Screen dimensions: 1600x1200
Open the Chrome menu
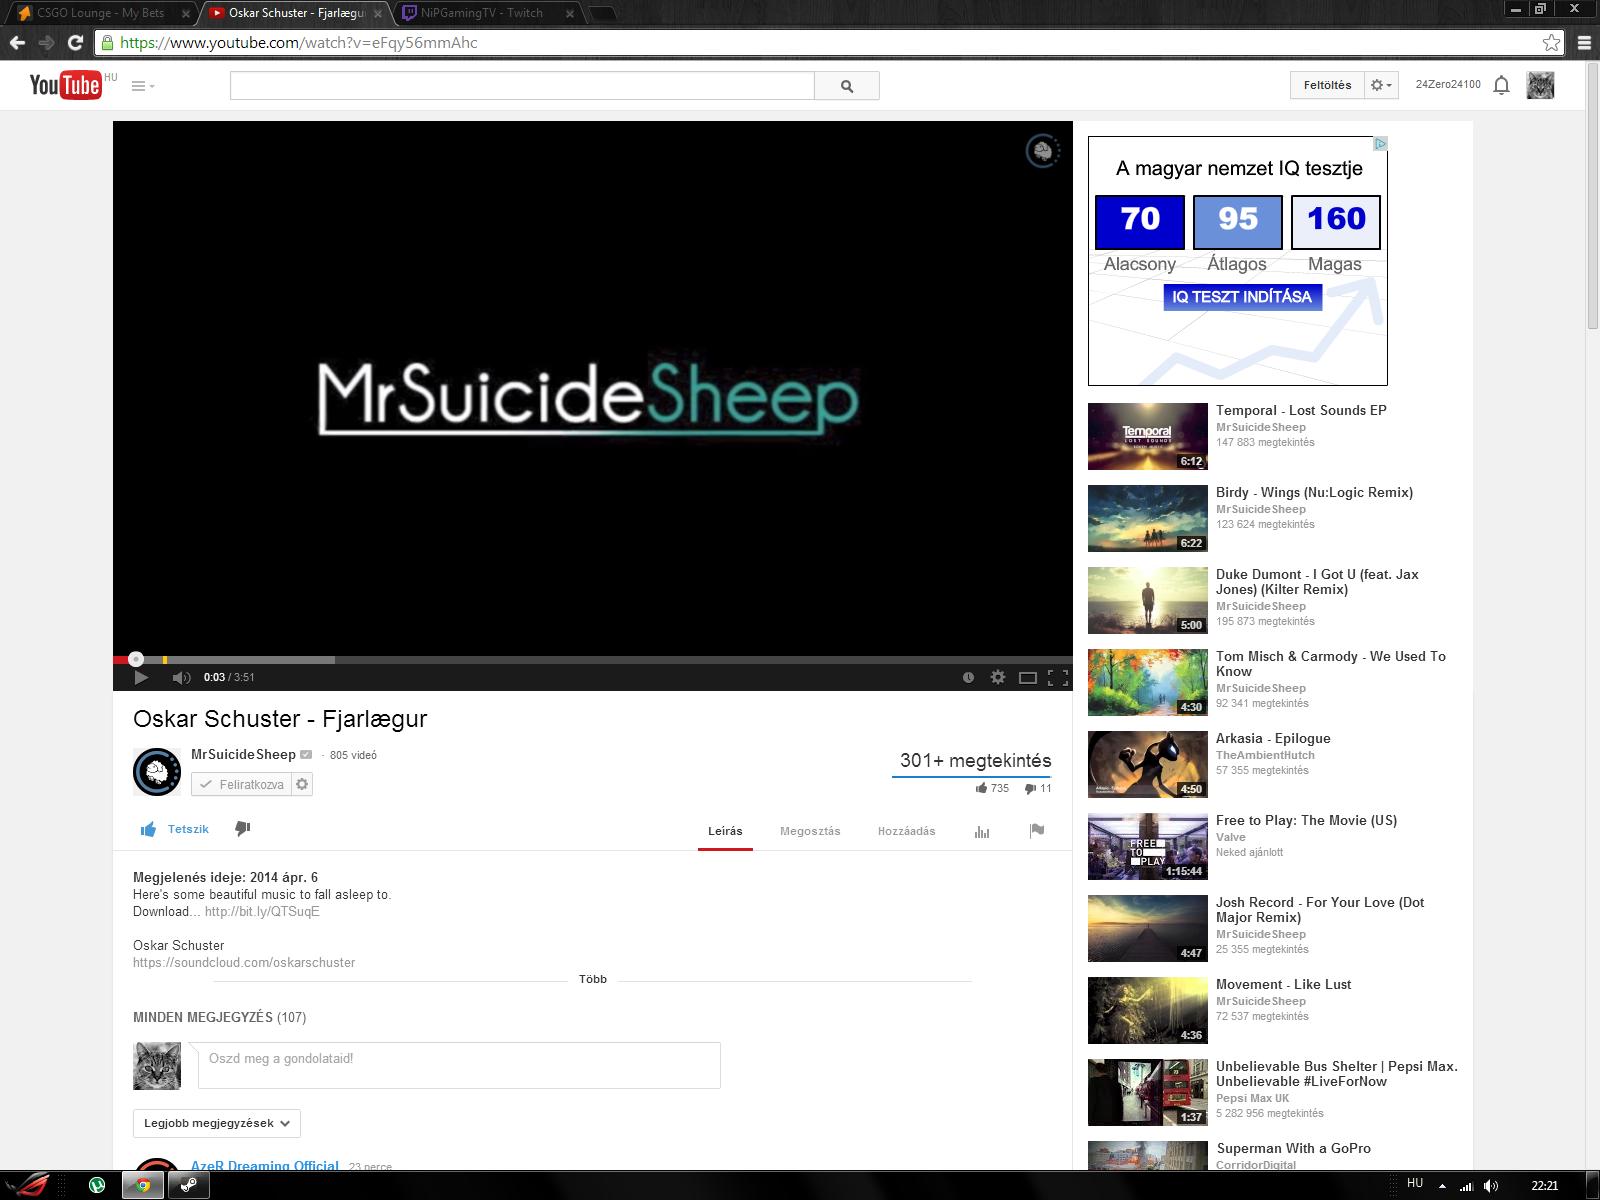pyautogui.click(x=1584, y=43)
